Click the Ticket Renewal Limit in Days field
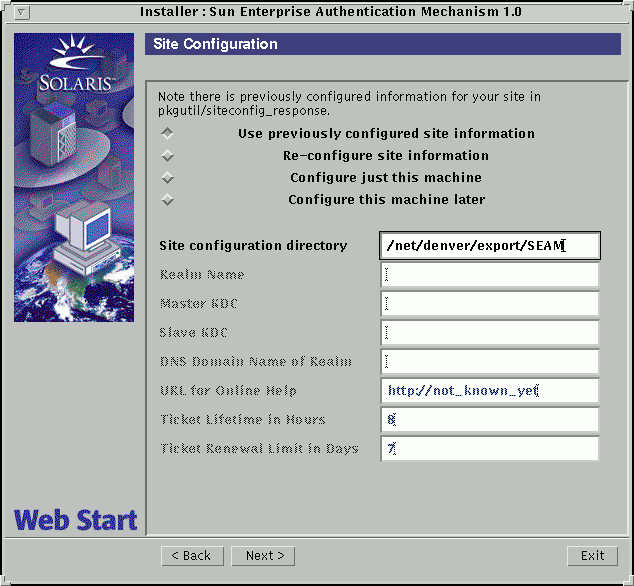634x586 pixels. coord(490,448)
